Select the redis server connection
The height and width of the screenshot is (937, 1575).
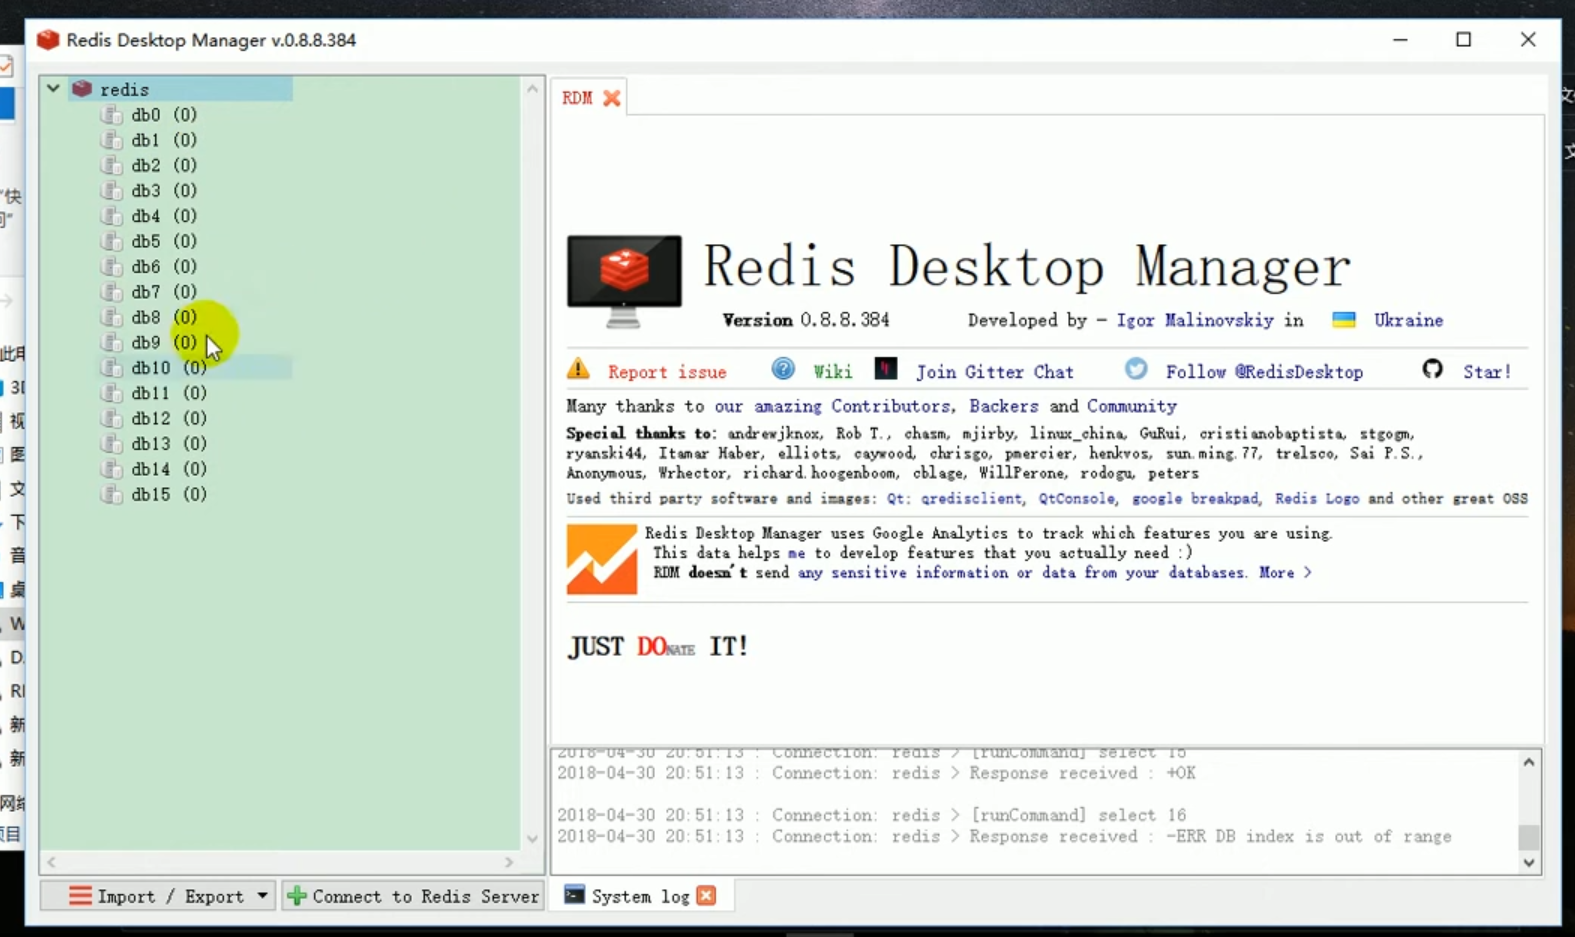[124, 89]
